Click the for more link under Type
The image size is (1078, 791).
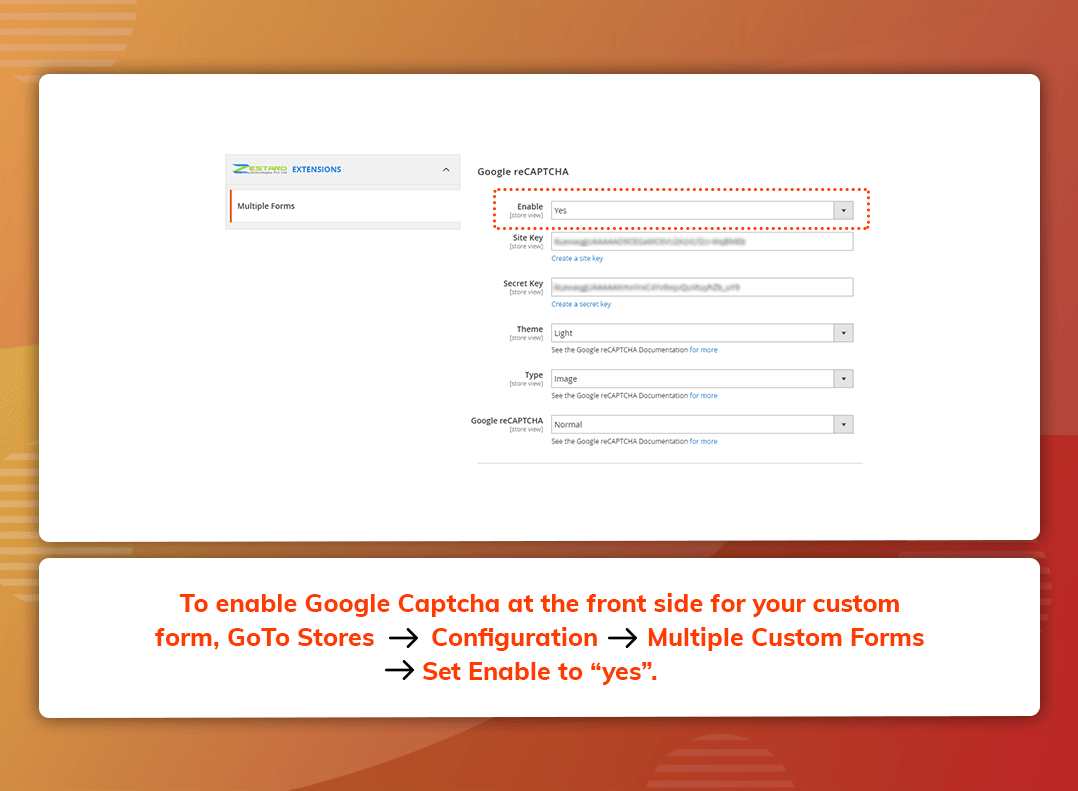[x=702, y=395]
